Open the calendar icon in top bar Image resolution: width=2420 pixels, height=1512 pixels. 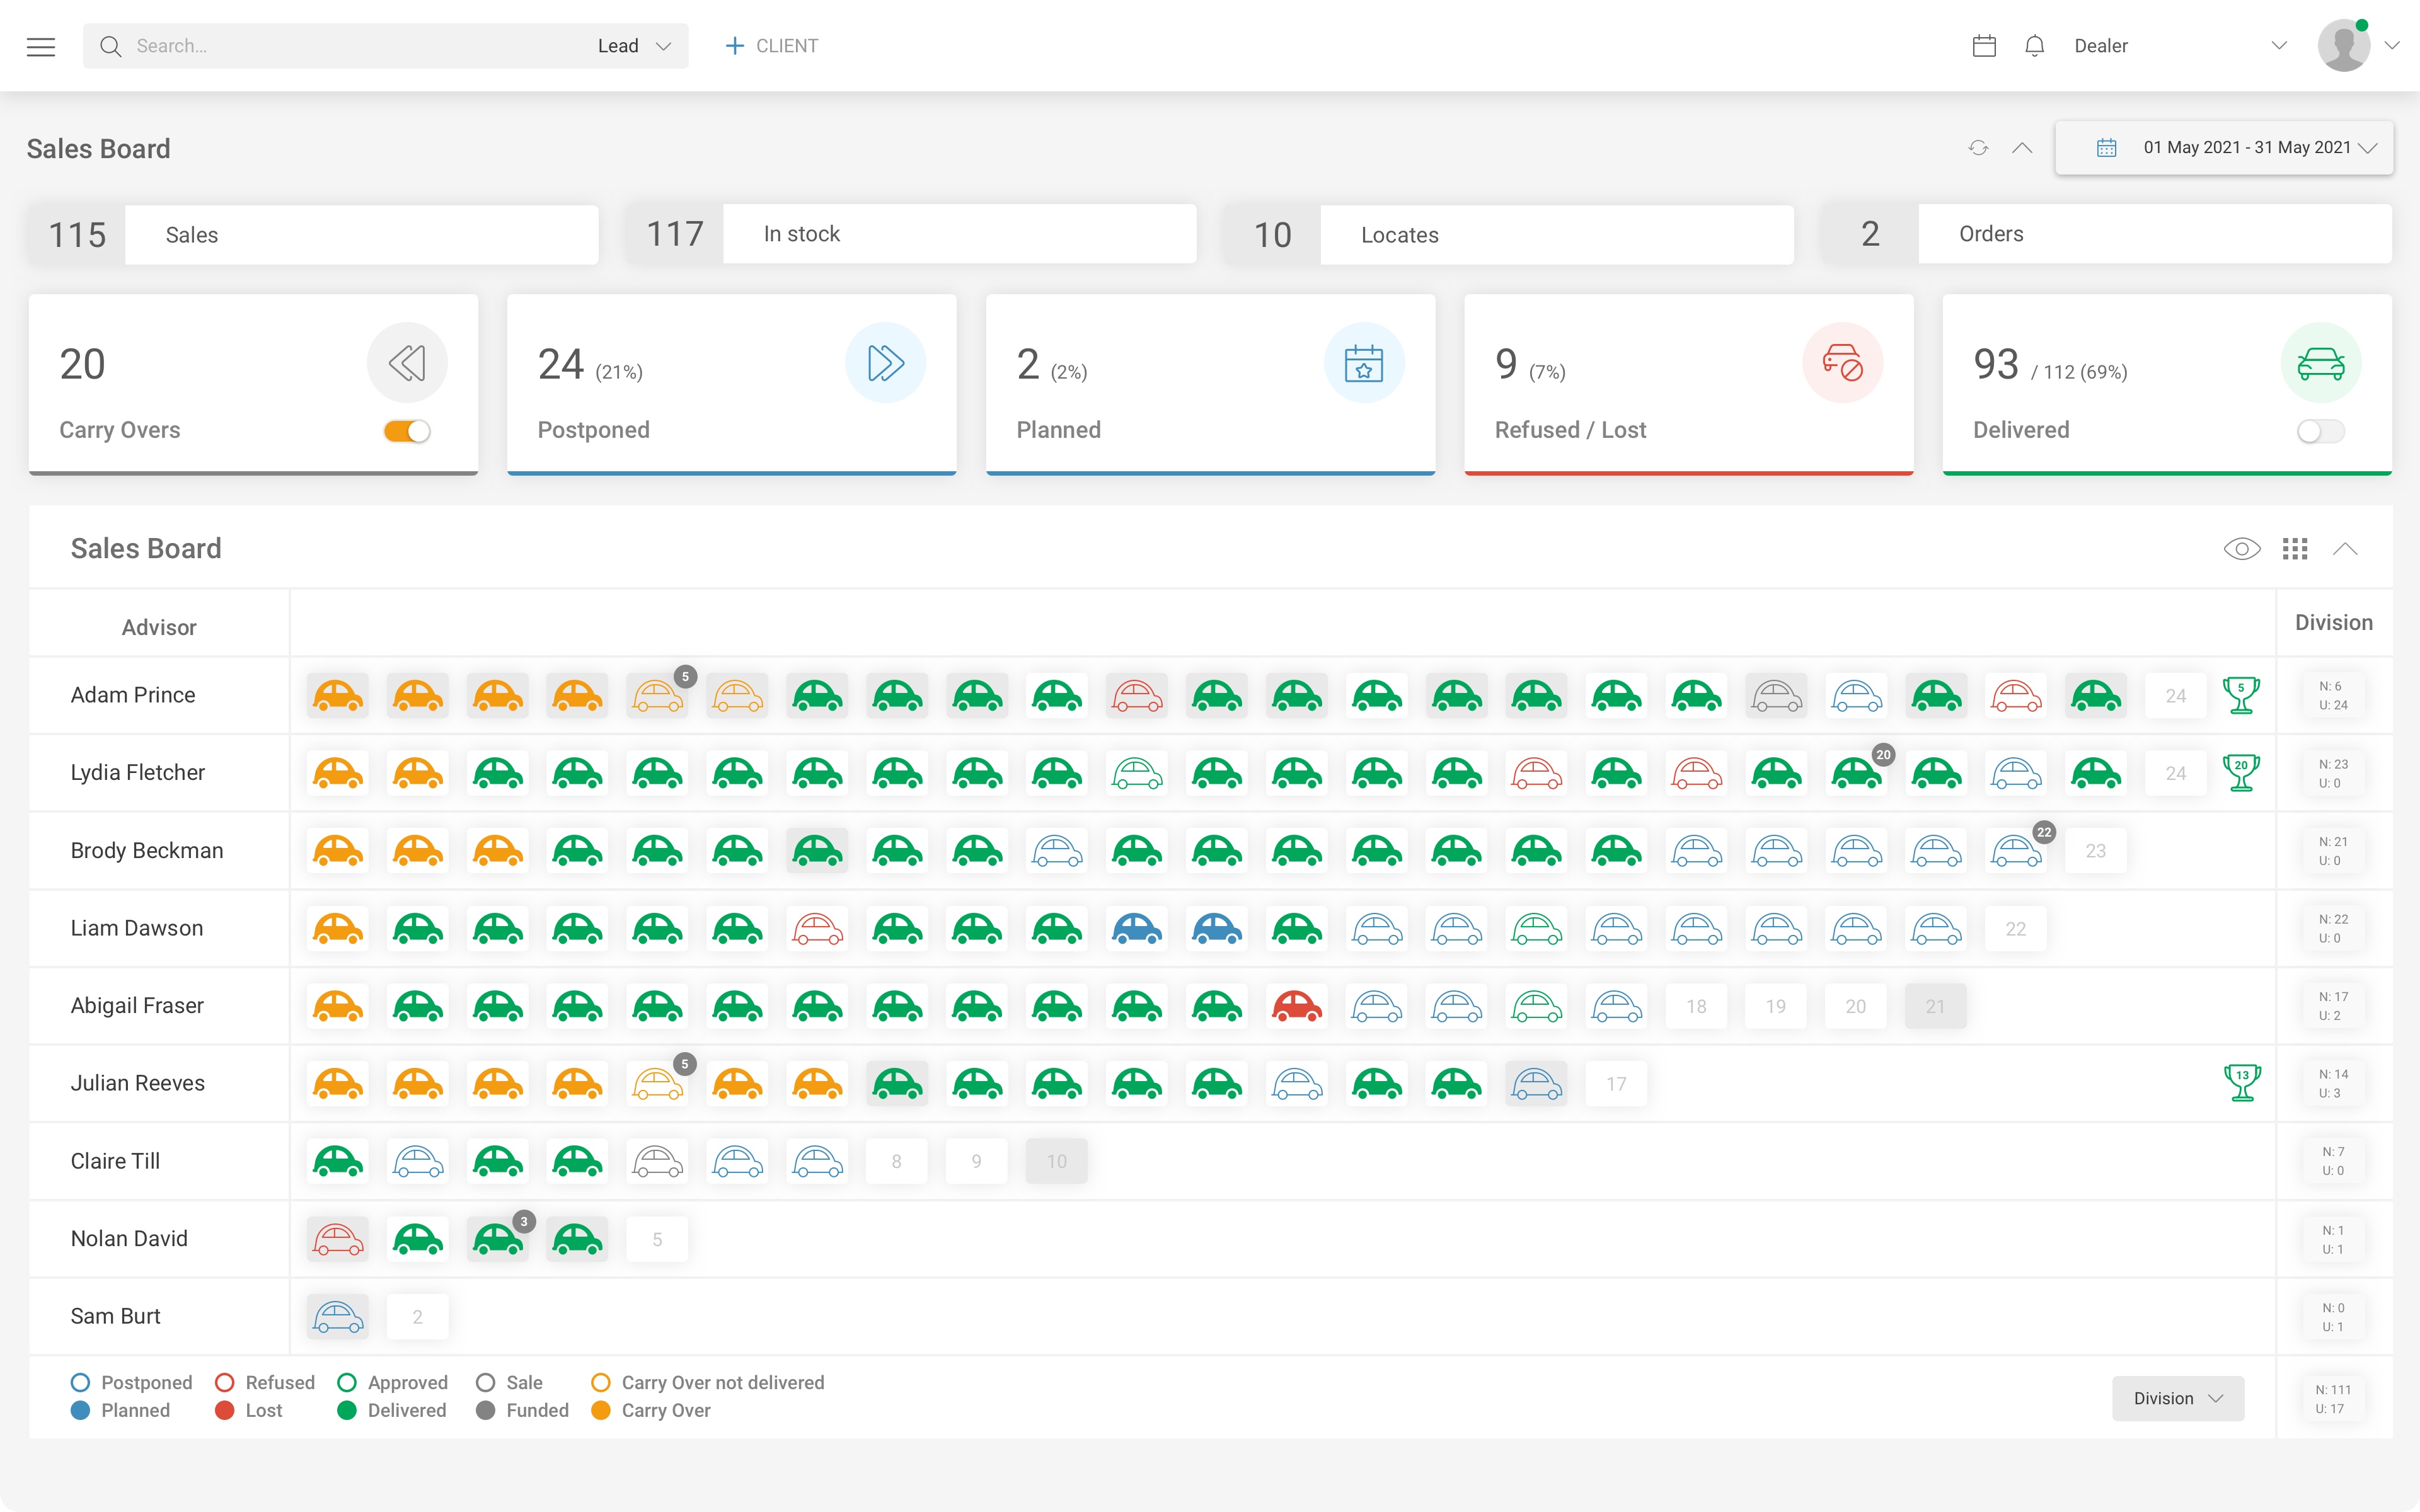1984,46
